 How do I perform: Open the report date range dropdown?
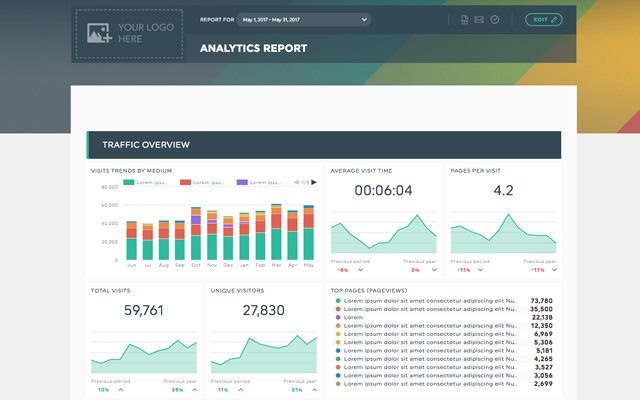pos(304,20)
